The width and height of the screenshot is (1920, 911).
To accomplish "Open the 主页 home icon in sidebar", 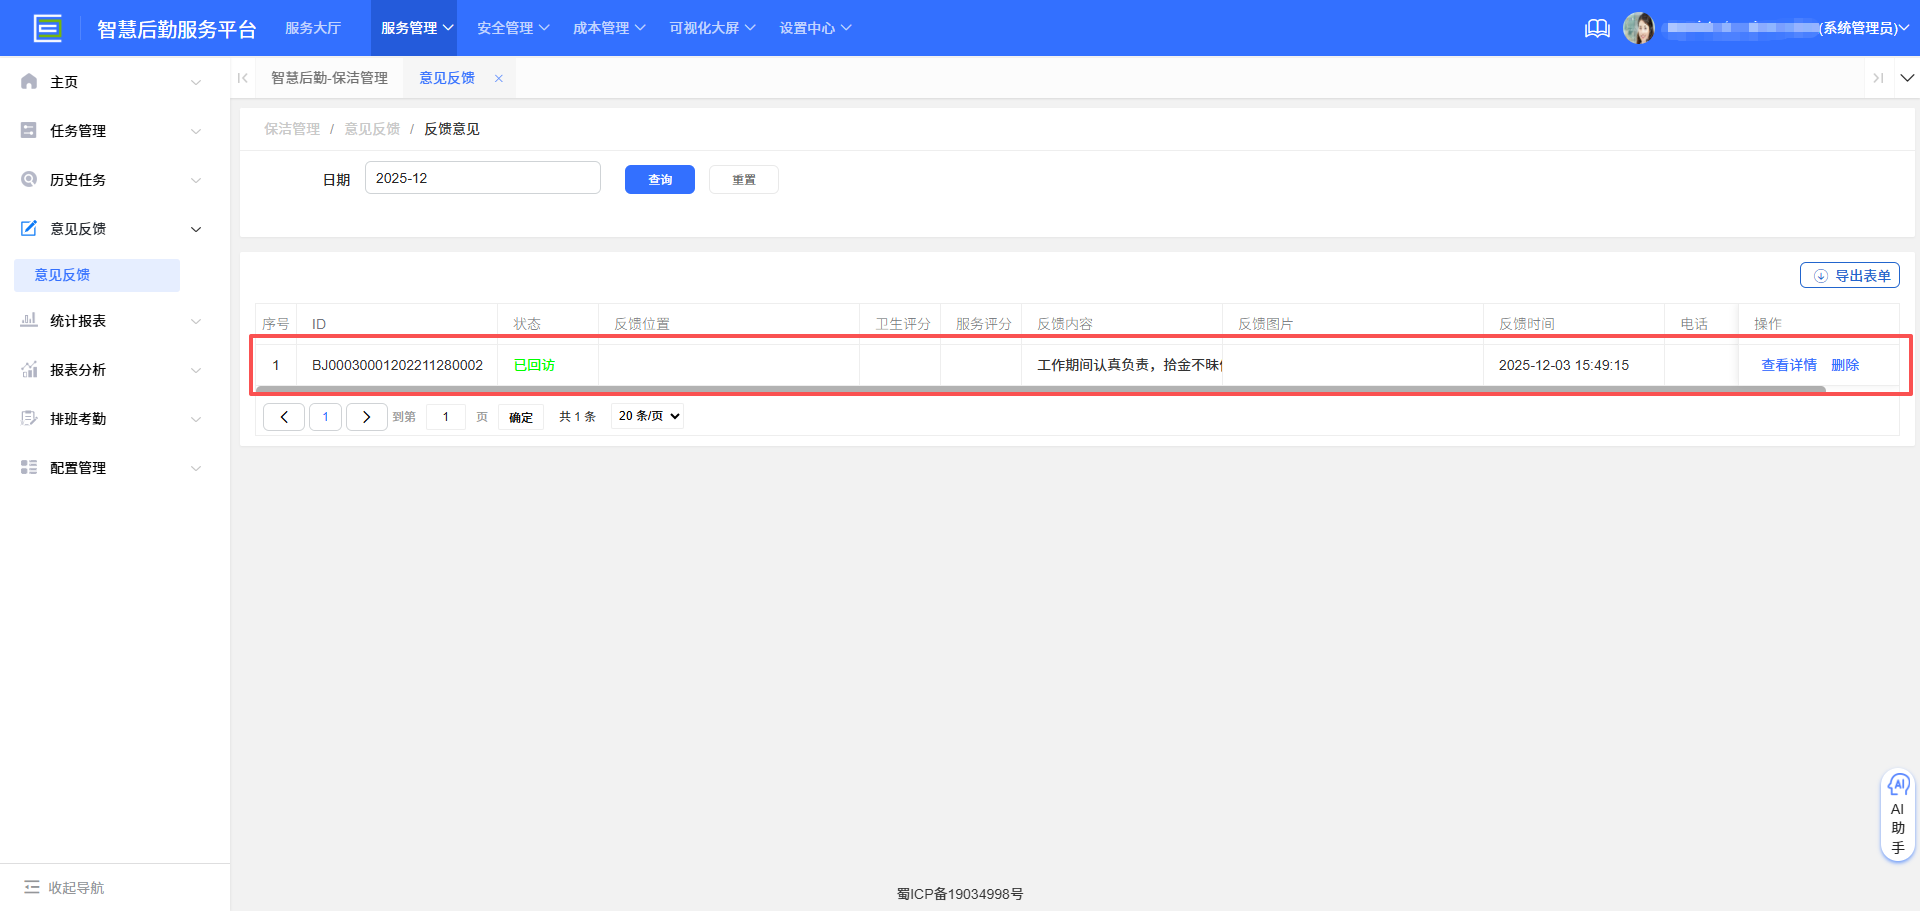I will click(x=28, y=81).
